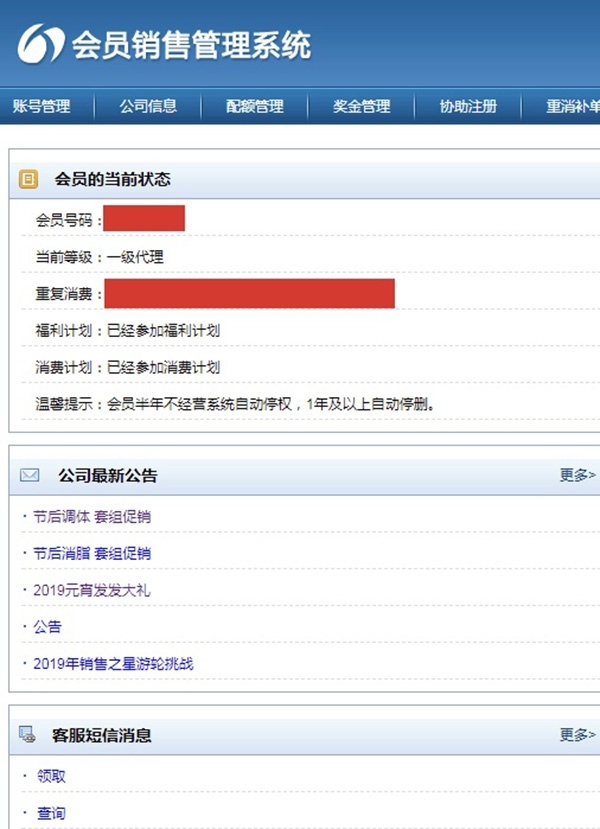Select the 重消补单 menu item
The width and height of the screenshot is (600, 829).
(x=572, y=106)
